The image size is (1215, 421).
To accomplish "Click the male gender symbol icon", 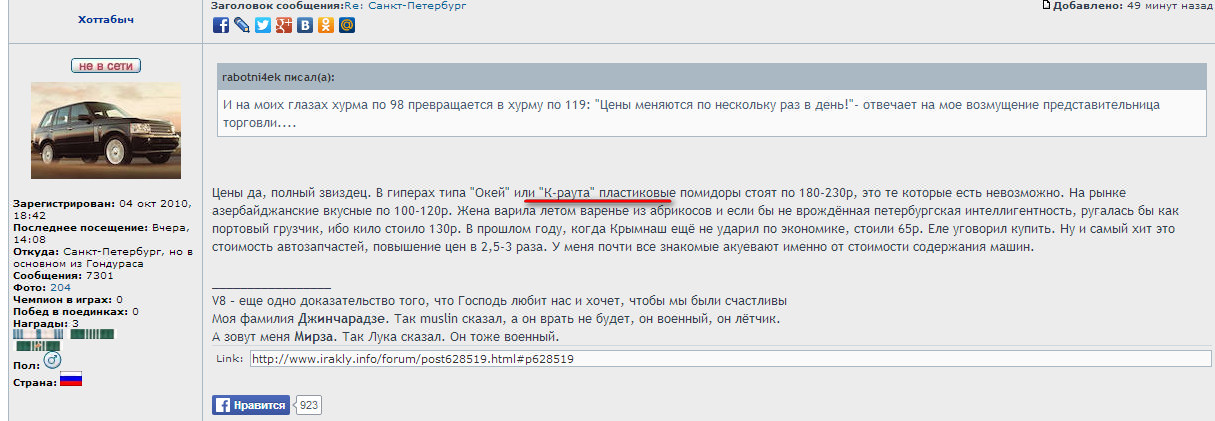I will click(53, 360).
